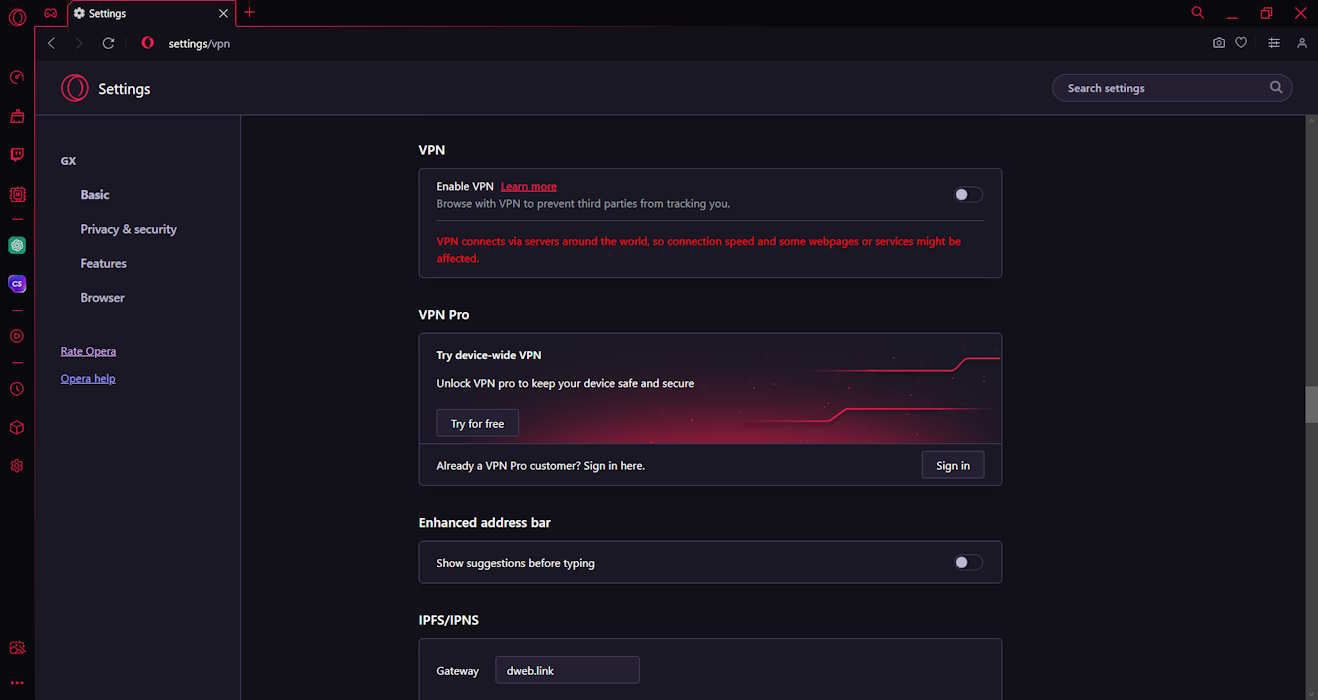Viewport: 1318px width, 700px height.
Task: Click the Try for free button
Action: click(477, 424)
